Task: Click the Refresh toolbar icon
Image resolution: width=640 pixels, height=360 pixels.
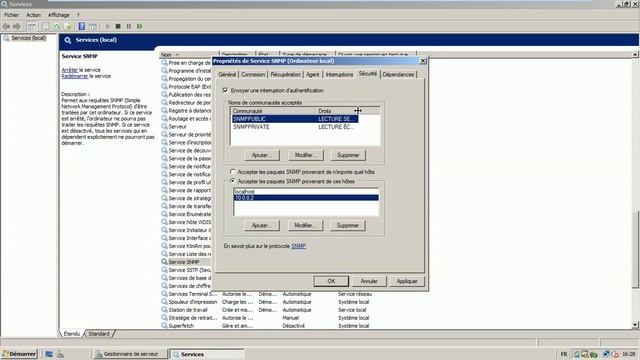Action: (x=57, y=27)
